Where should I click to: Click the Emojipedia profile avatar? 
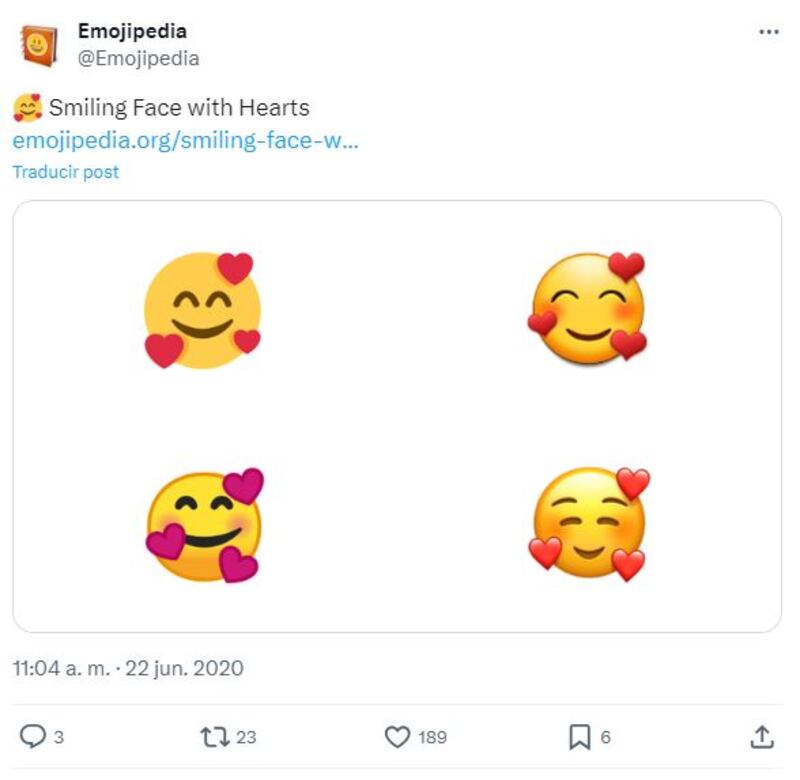39,46
